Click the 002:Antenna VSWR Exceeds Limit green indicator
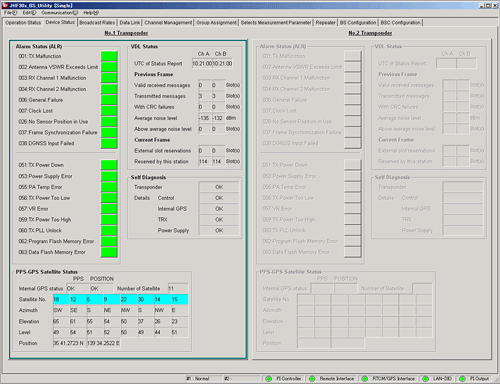Image resolution: width=500 pixels, height=384 pixels. [x=109, y=67]
